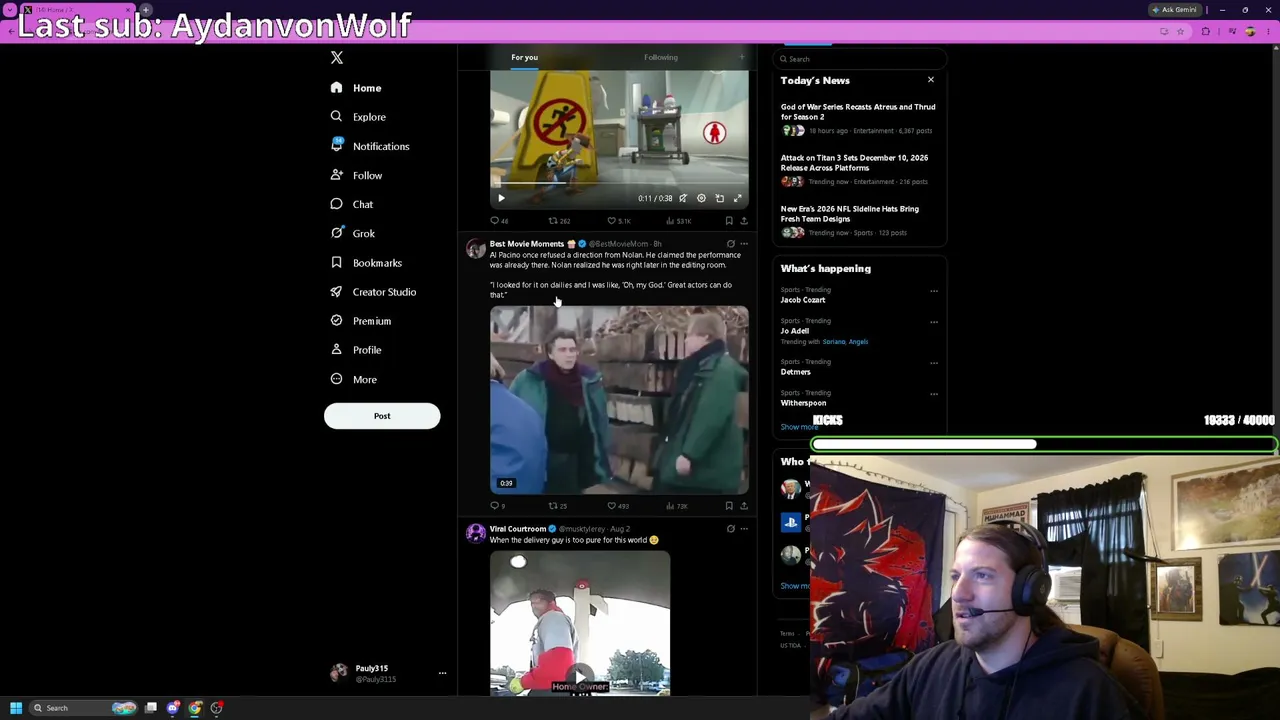This screenshot has height=720, width=1280.
Task: Open account menu dots beside Pauly315
Action: point(442,673)
